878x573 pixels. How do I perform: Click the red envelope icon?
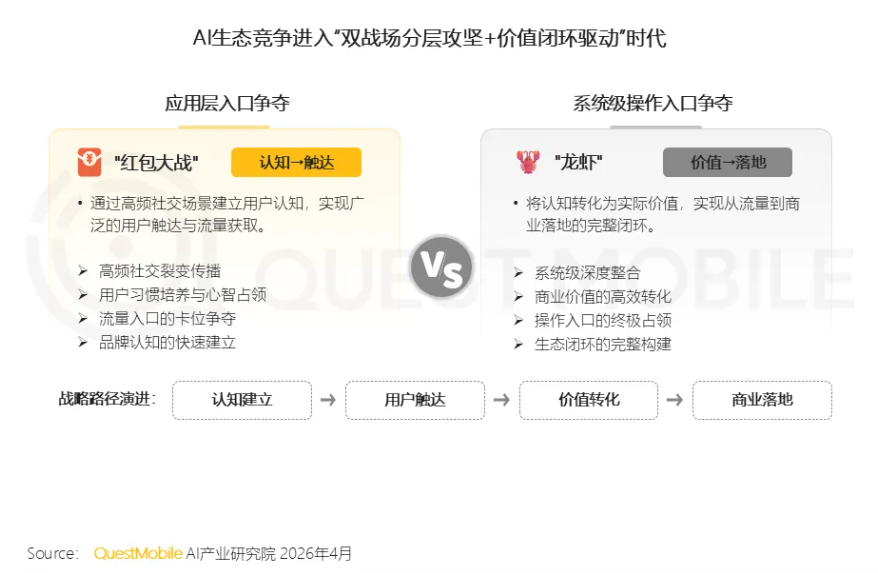(90, 162)
